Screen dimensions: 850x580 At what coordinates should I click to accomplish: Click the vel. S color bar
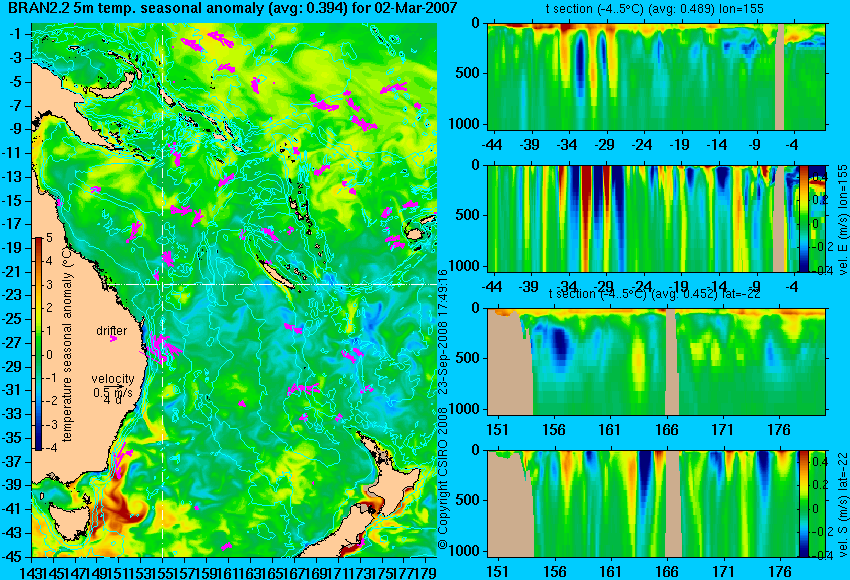pos(804,504)
